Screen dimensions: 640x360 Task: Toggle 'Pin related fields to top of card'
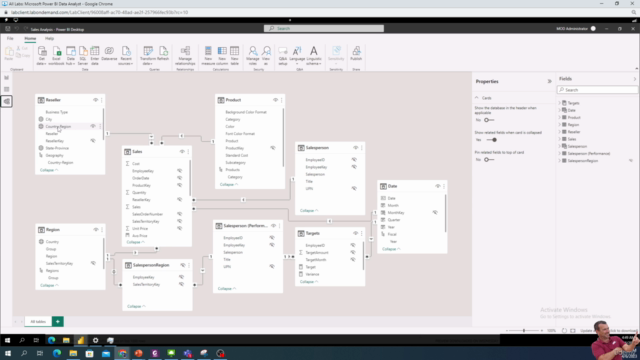pos(489,160)
